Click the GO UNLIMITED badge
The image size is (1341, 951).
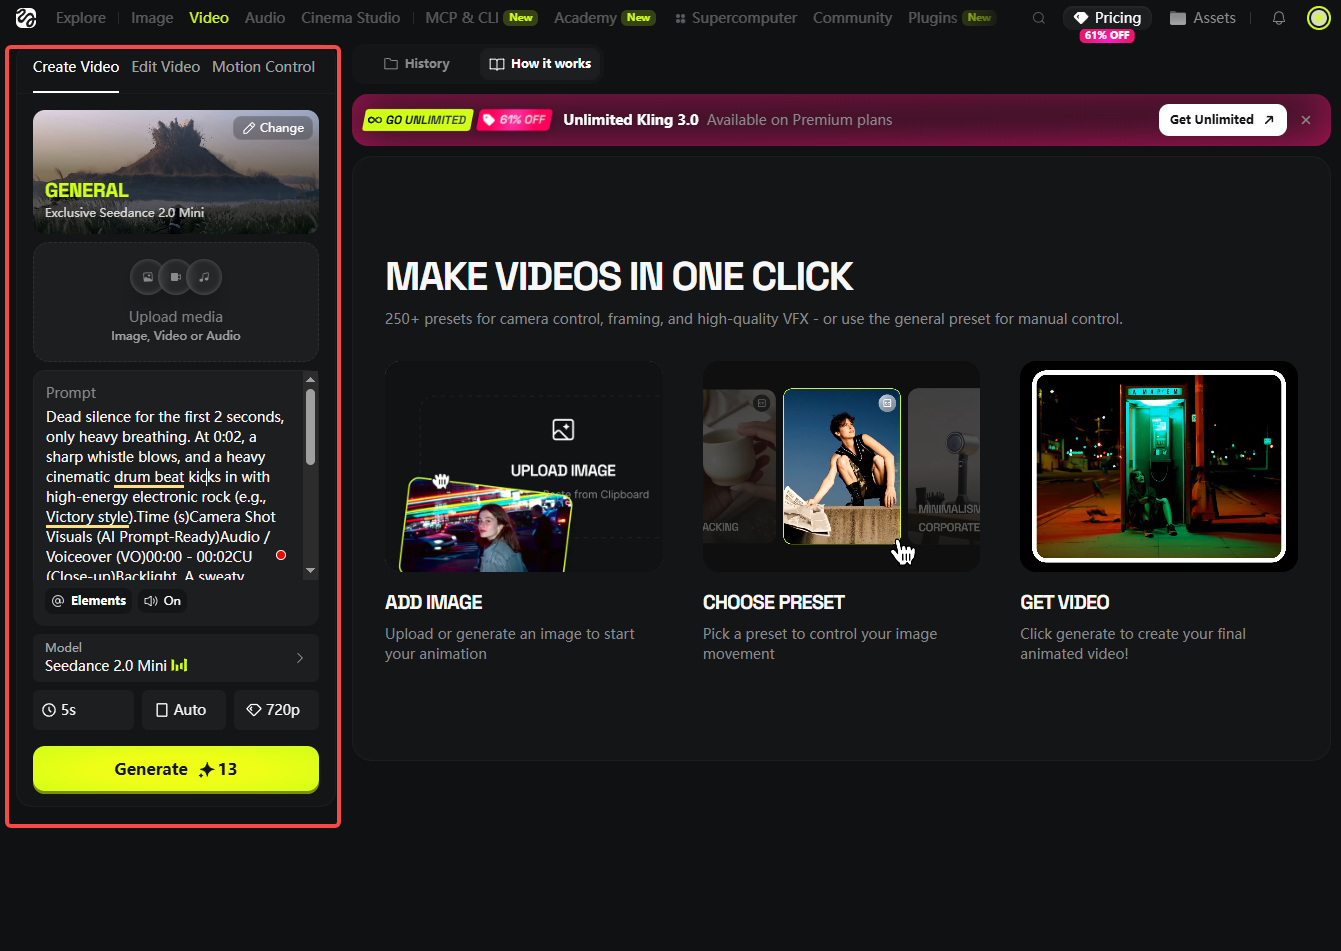pyautogui.click(x=418, y=120)
